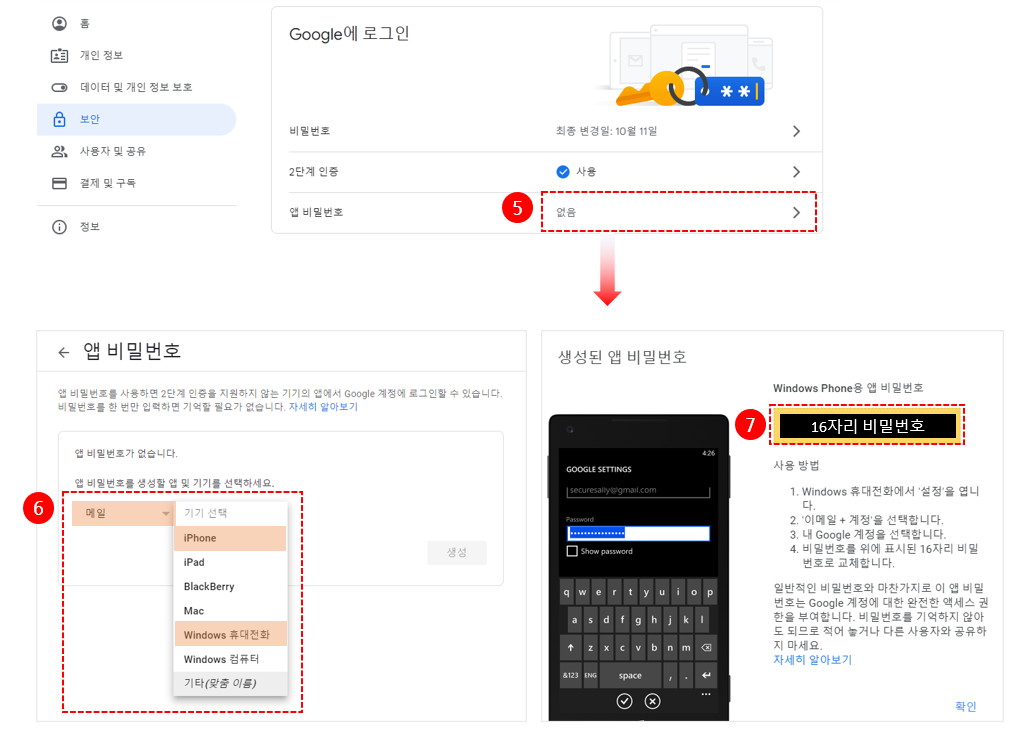Click the phone Password input field
1024x734 pixels.
(638, 534)
